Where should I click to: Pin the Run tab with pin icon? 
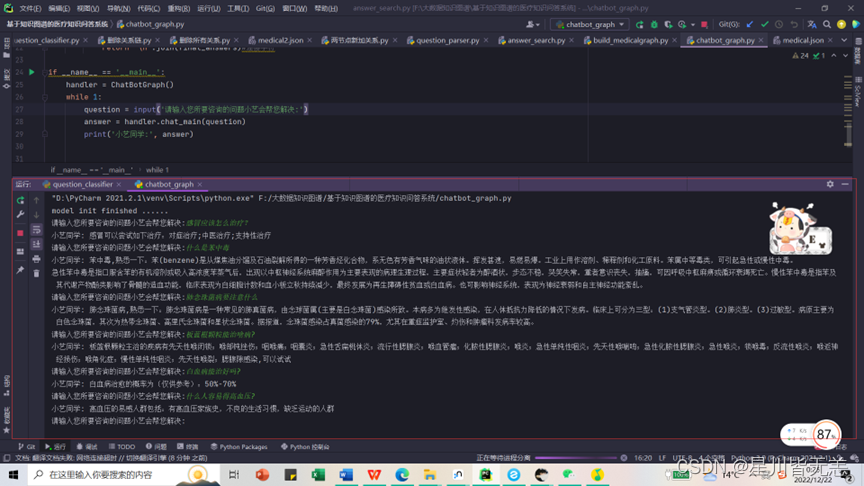coord(20,270)
